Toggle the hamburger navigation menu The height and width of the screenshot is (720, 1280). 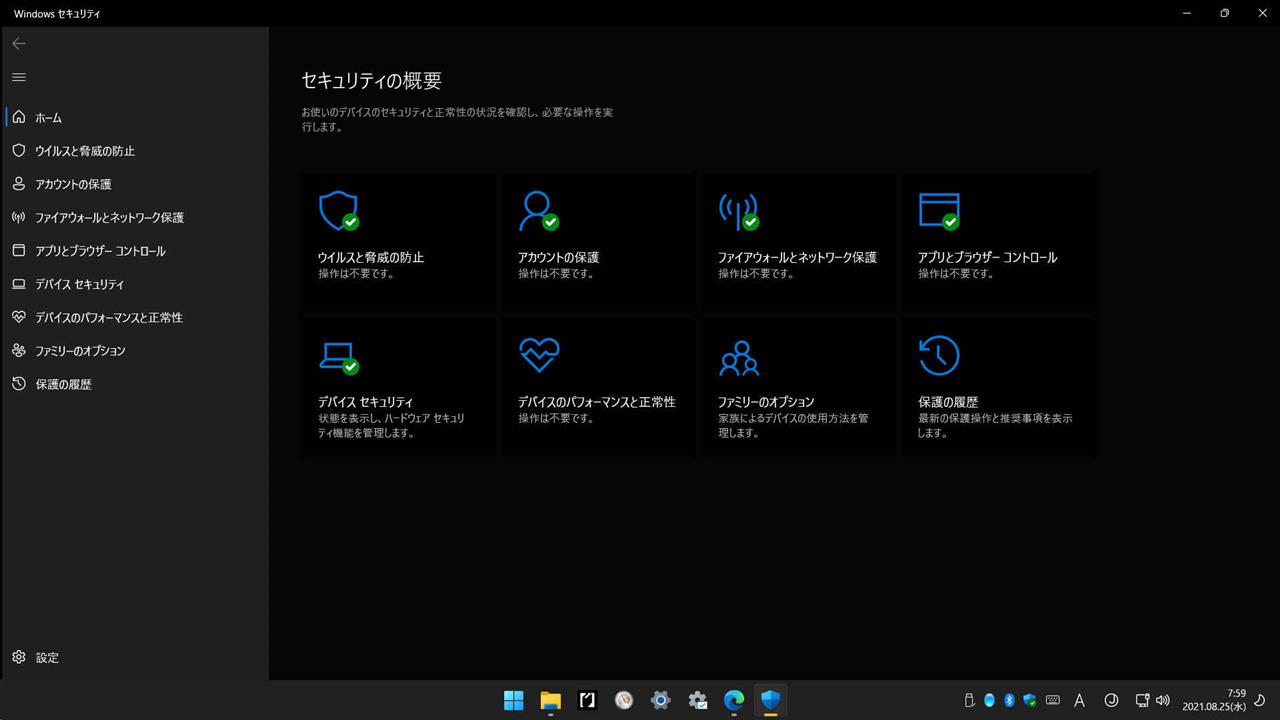coord(18,77)
